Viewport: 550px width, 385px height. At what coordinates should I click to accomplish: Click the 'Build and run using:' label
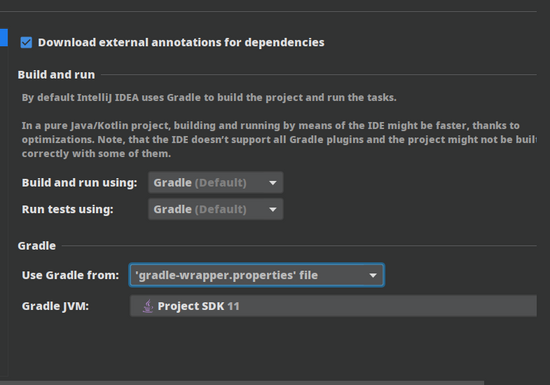(x=79, y=183)
